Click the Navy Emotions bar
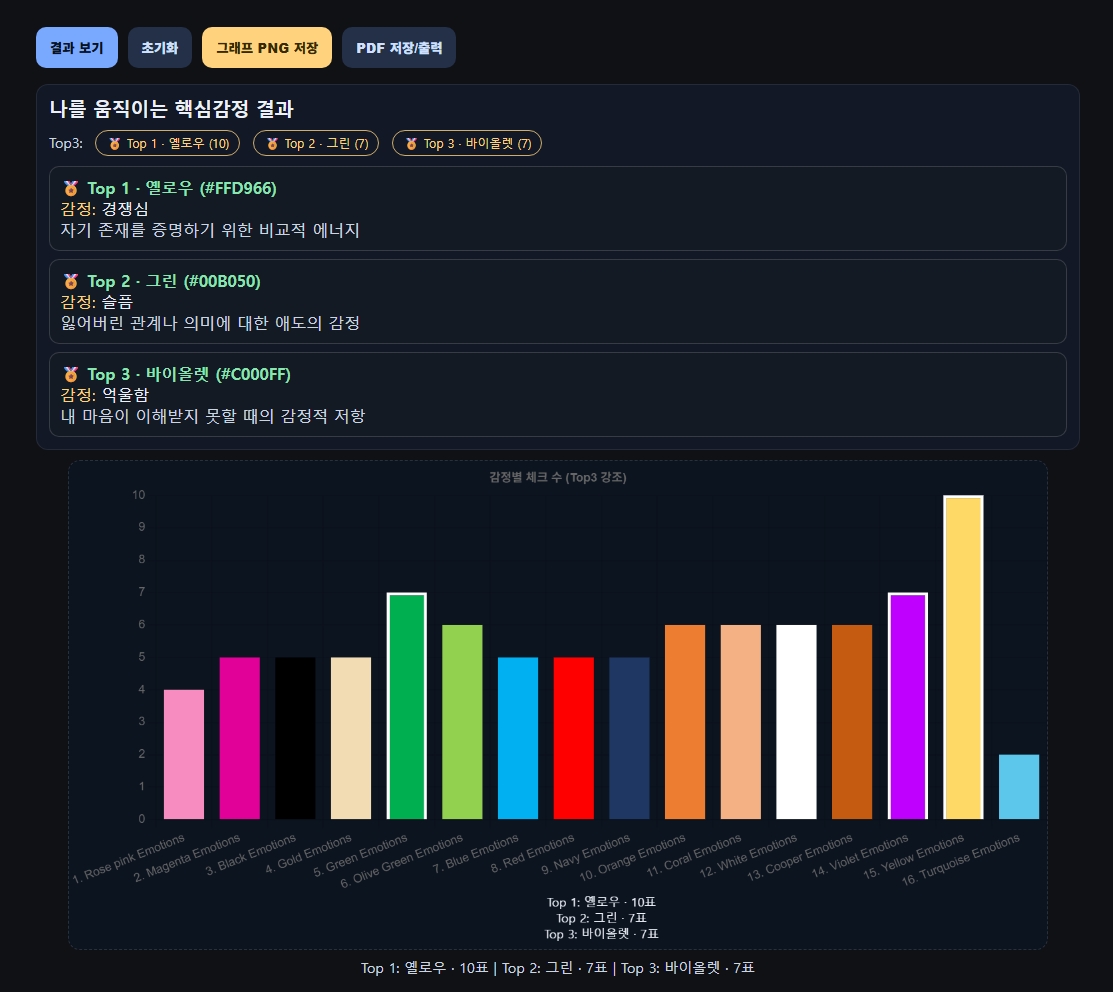This screenshot has width=1113, height=992. pyautogui.click(x=629, y=738)
